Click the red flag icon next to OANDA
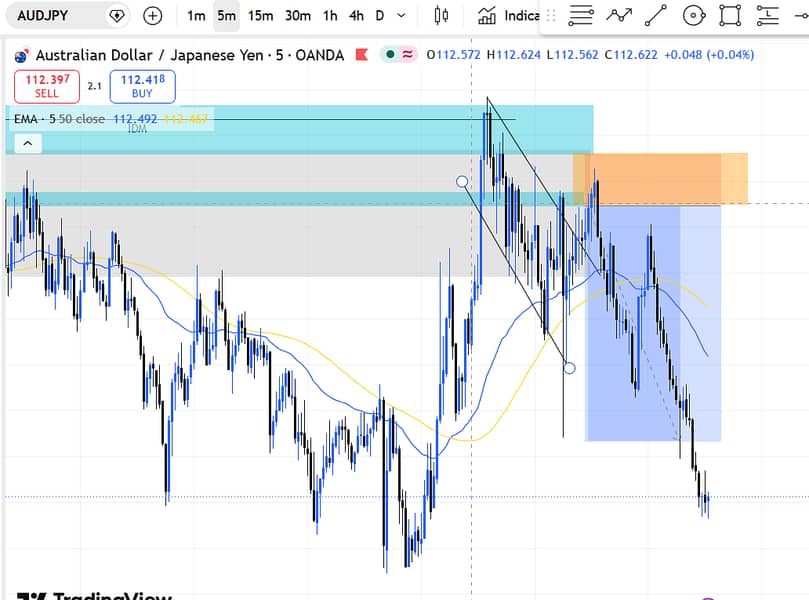Screen dimensions: 809x600 pos(362,55)
